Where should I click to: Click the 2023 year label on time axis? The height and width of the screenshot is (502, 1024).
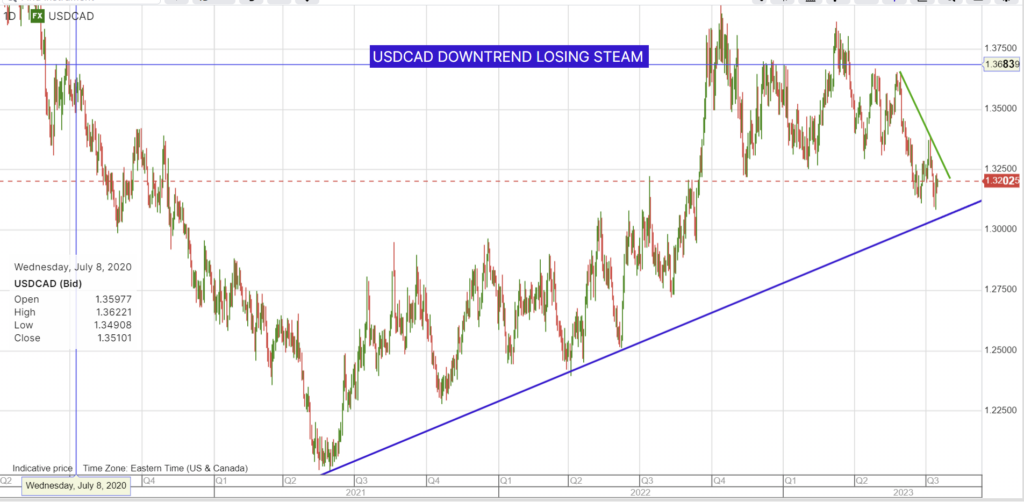tap(903, 493)
